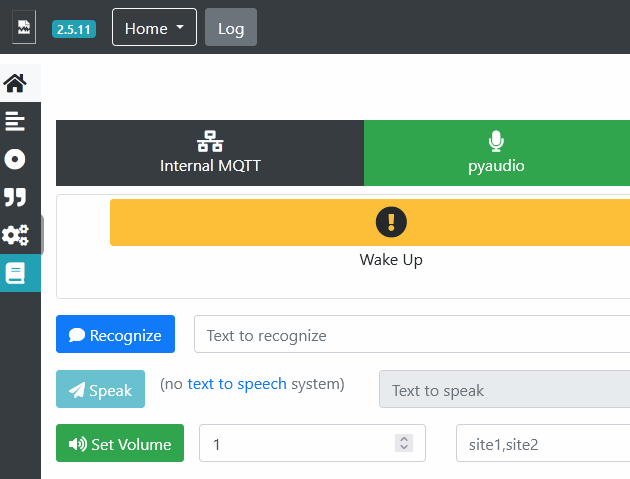This screenshot has height=479, width=630.
Task: Click the Rhasspy logo image
Action: (x=24, y=27)
